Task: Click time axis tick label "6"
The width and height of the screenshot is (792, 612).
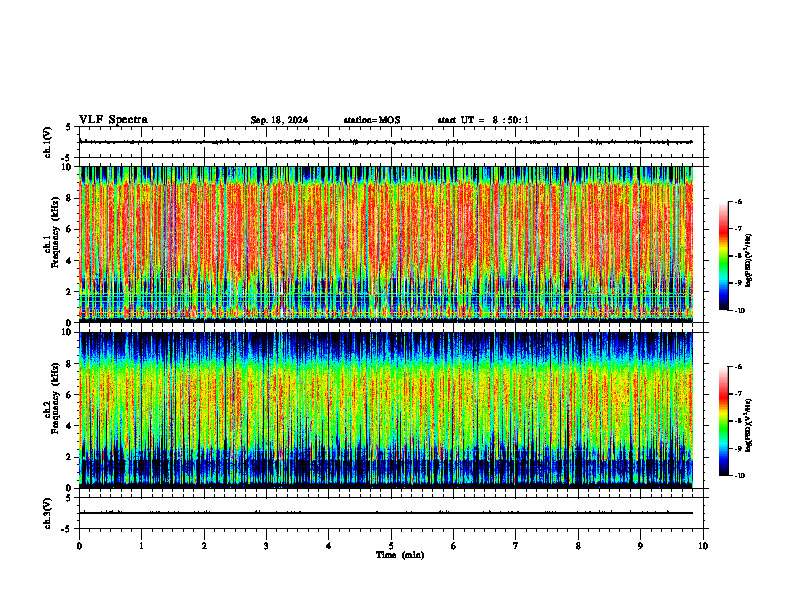Action: click(x=454, y=546)
